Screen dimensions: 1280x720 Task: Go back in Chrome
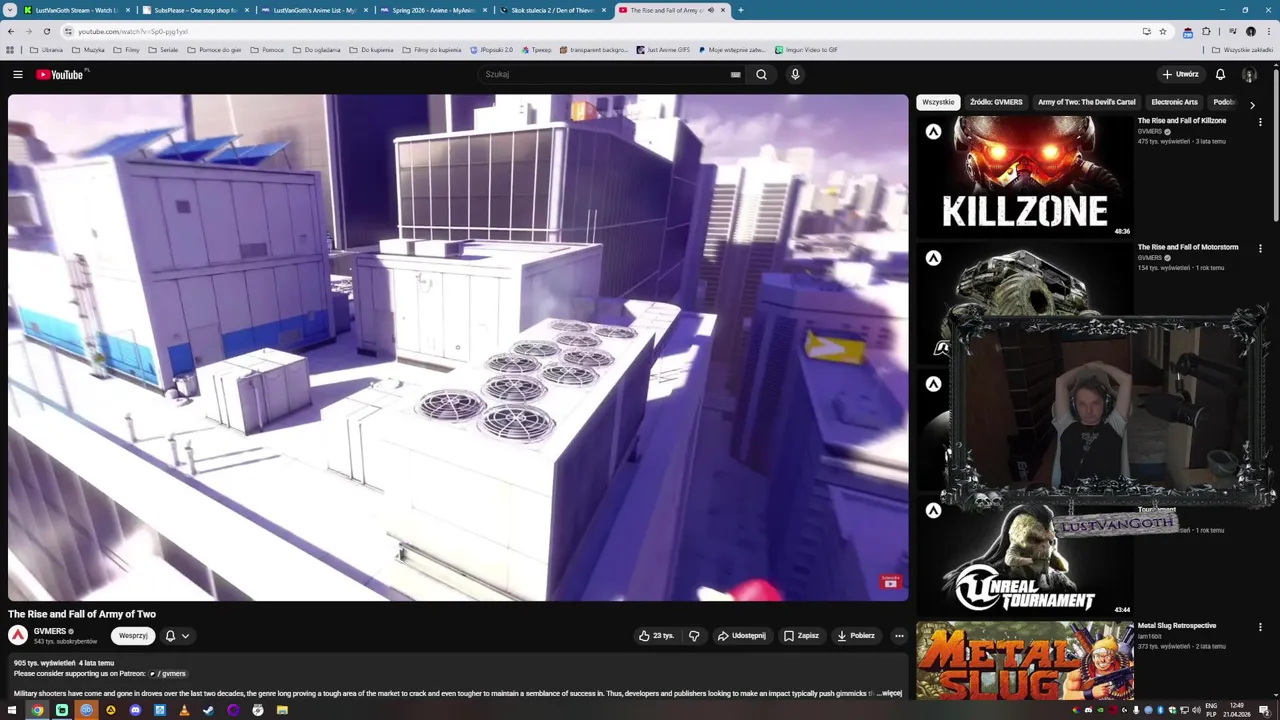point(10,31)
